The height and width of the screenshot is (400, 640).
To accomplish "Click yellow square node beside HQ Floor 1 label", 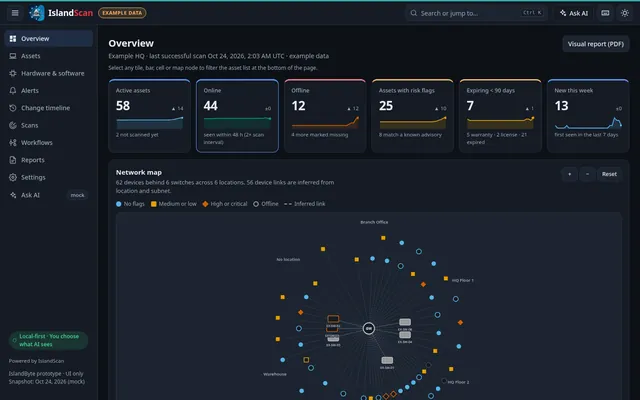I will click(x=446, y=278).
